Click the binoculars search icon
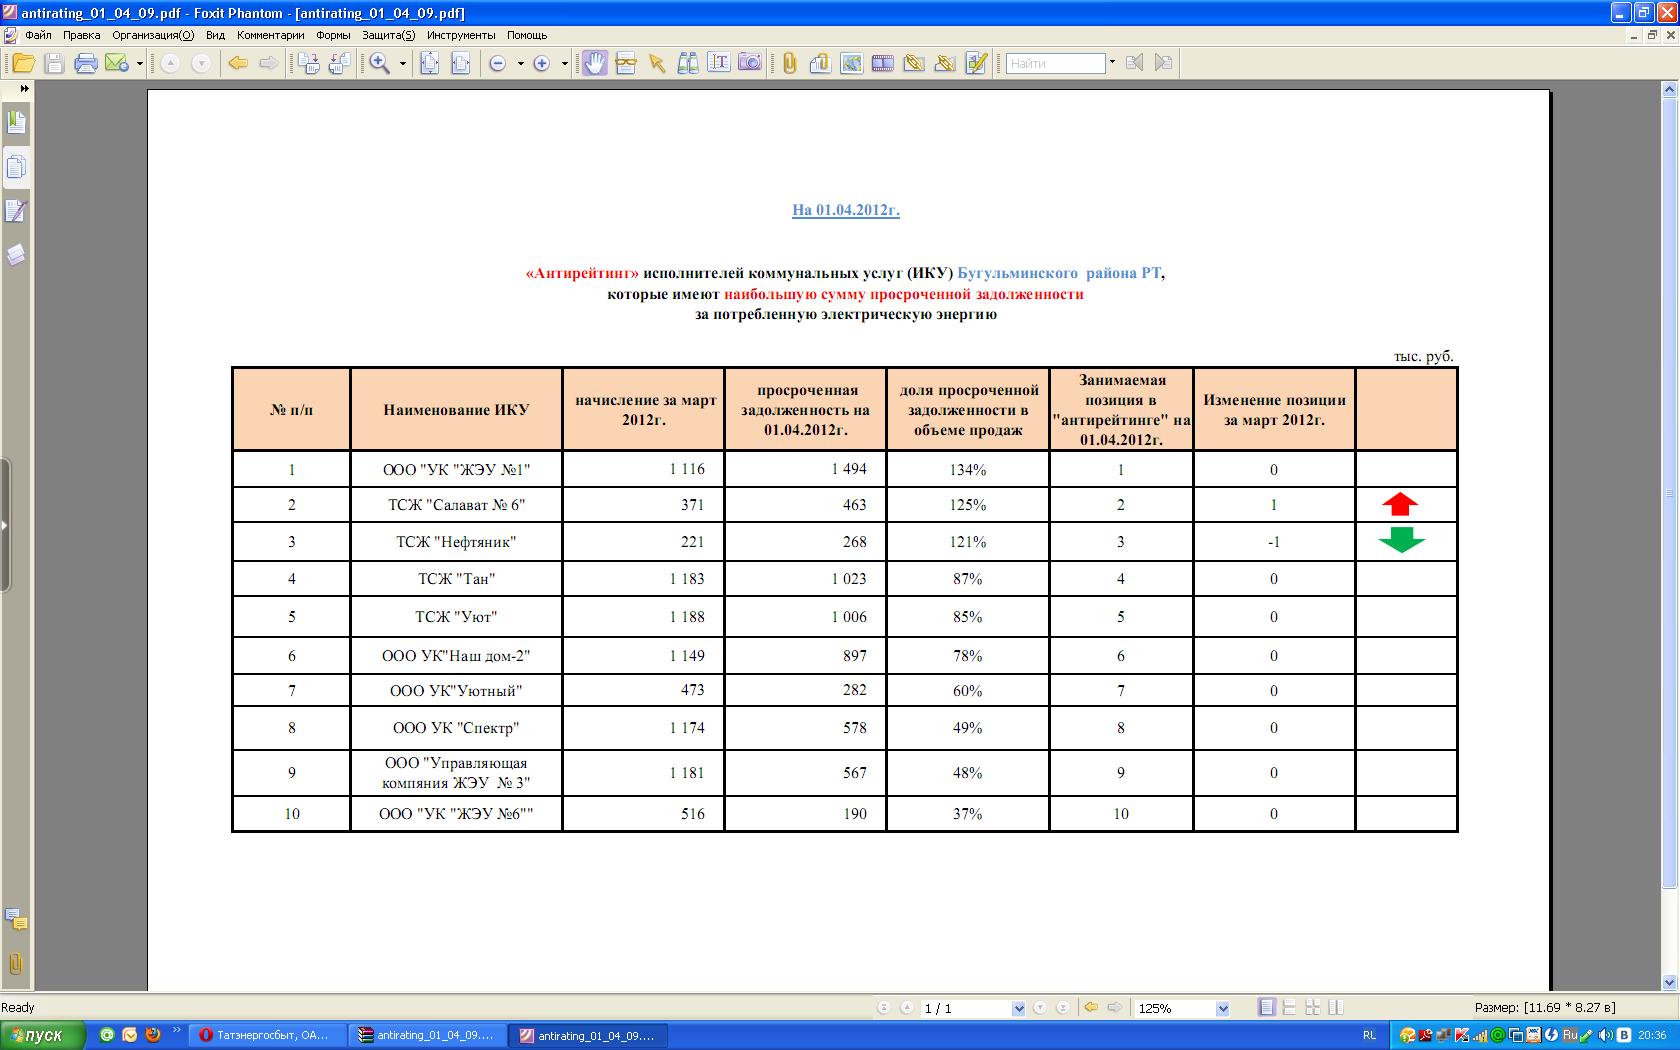Screen dimensions: 1680x1050 point(688,64)
